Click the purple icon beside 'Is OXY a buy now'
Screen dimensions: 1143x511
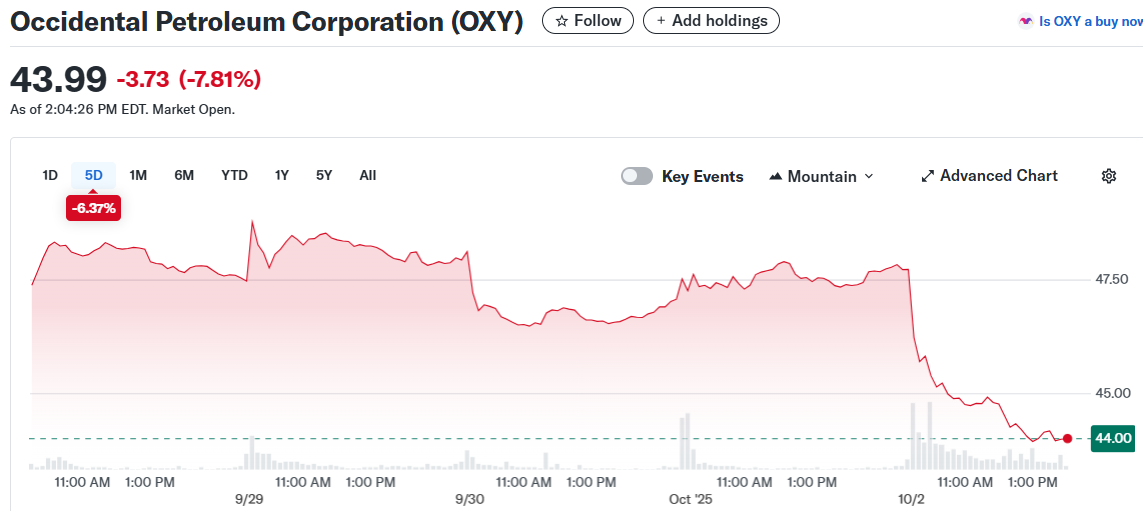1025,21
